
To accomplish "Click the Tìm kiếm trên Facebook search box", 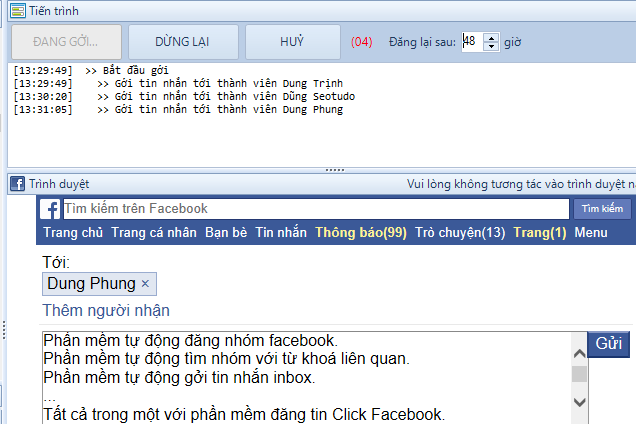I will 316,209.
